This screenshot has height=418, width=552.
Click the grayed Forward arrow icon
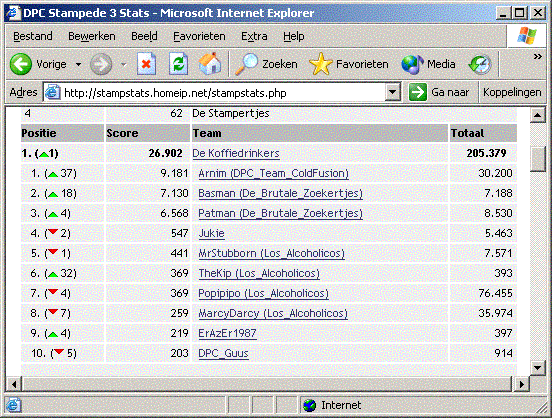[101, 64]
